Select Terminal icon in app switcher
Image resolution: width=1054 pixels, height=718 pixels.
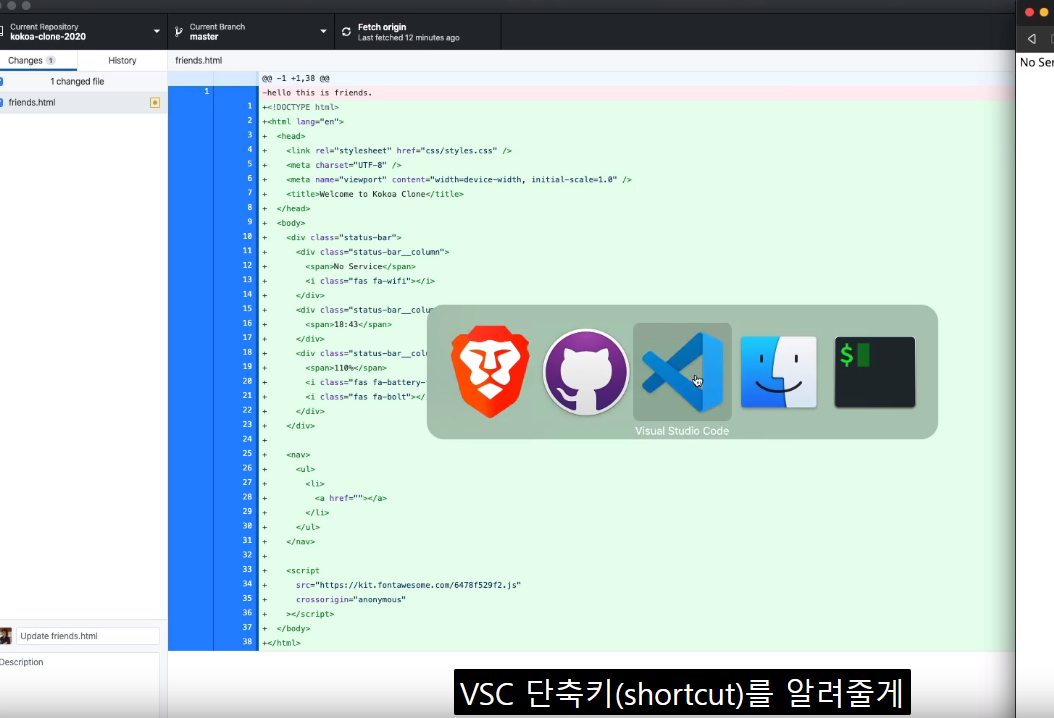(x=875, y=372)
